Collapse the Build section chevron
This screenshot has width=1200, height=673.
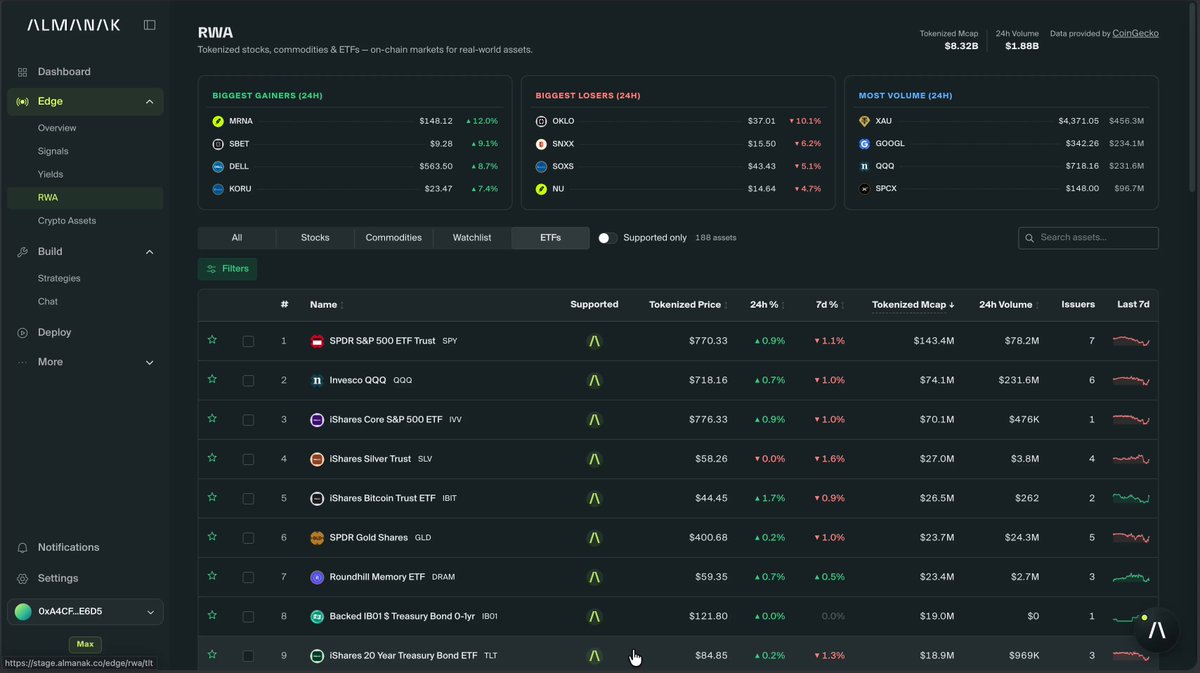click(x=150, y=252)
